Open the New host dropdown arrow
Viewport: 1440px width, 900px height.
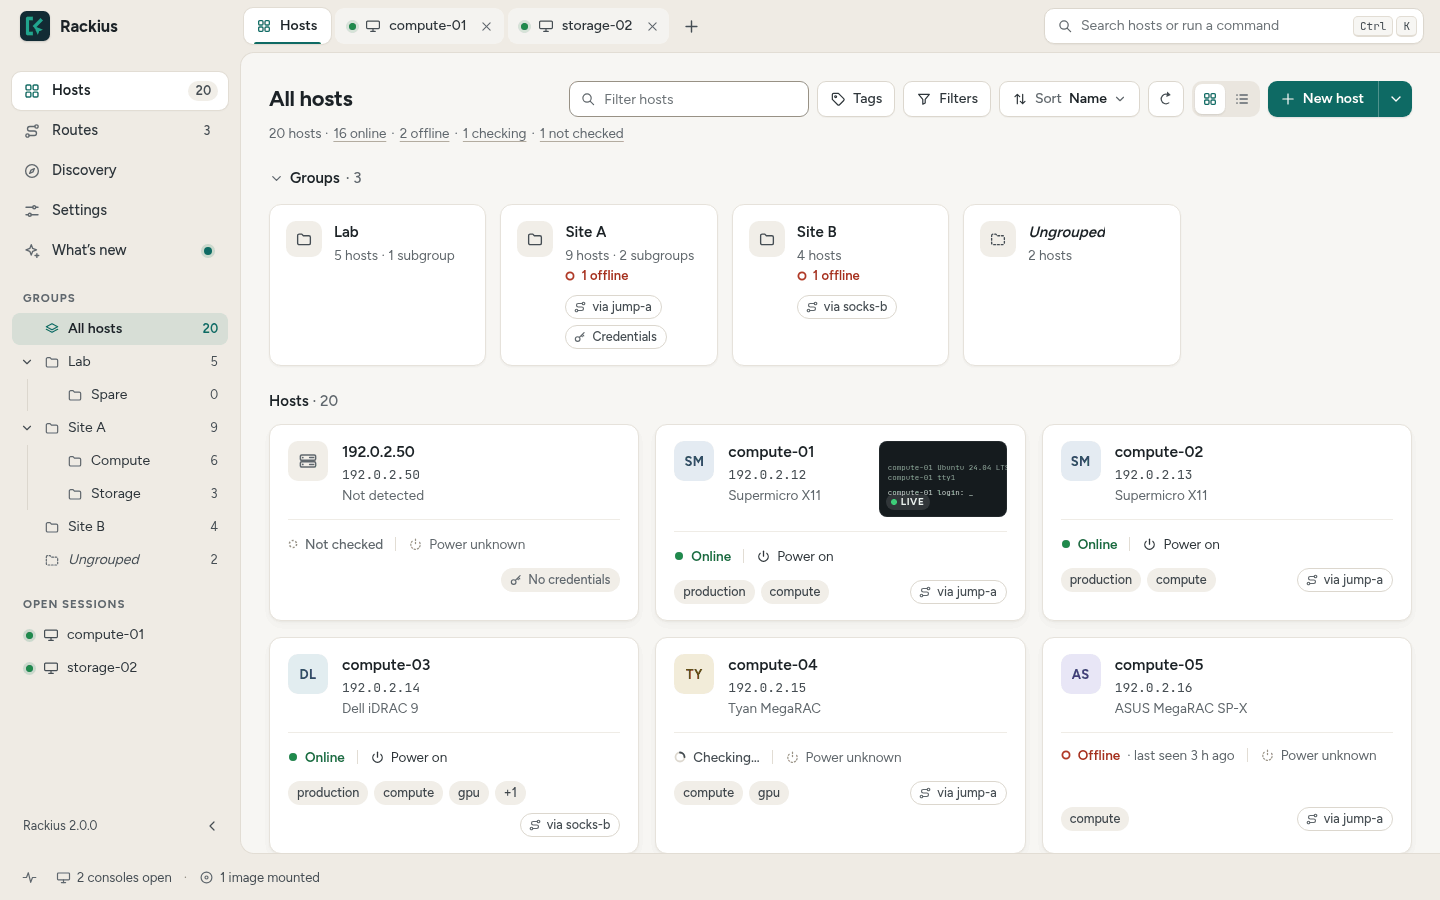coord(1395,99)
